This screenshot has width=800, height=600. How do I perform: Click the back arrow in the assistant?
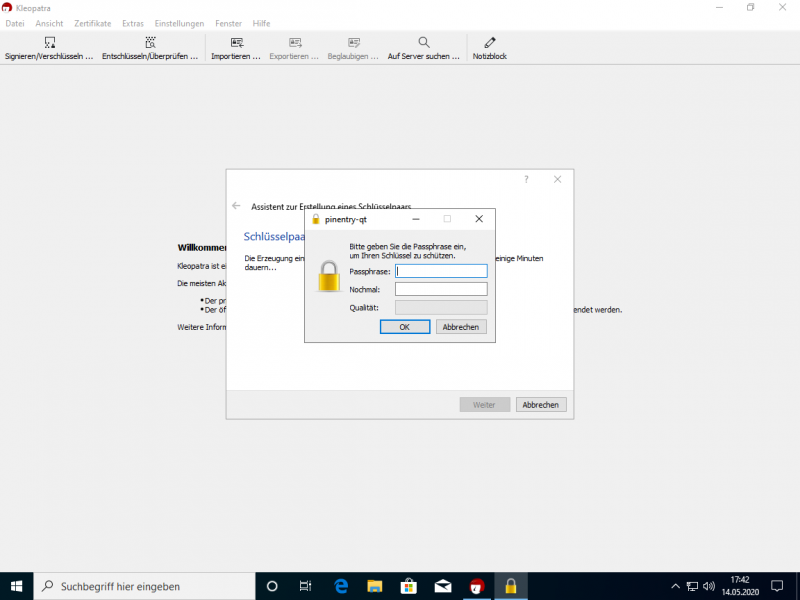click(236, 206)
